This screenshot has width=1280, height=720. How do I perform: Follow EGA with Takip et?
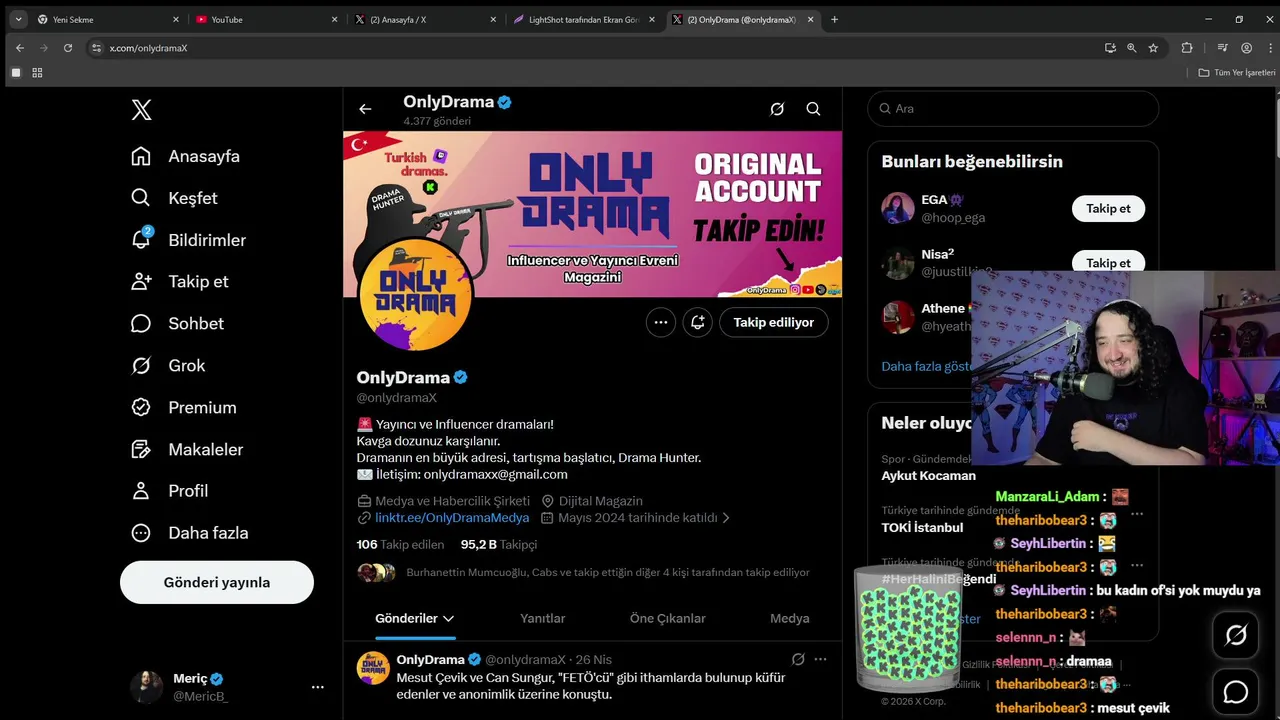pyautogui.click(x=1108, y=208)
